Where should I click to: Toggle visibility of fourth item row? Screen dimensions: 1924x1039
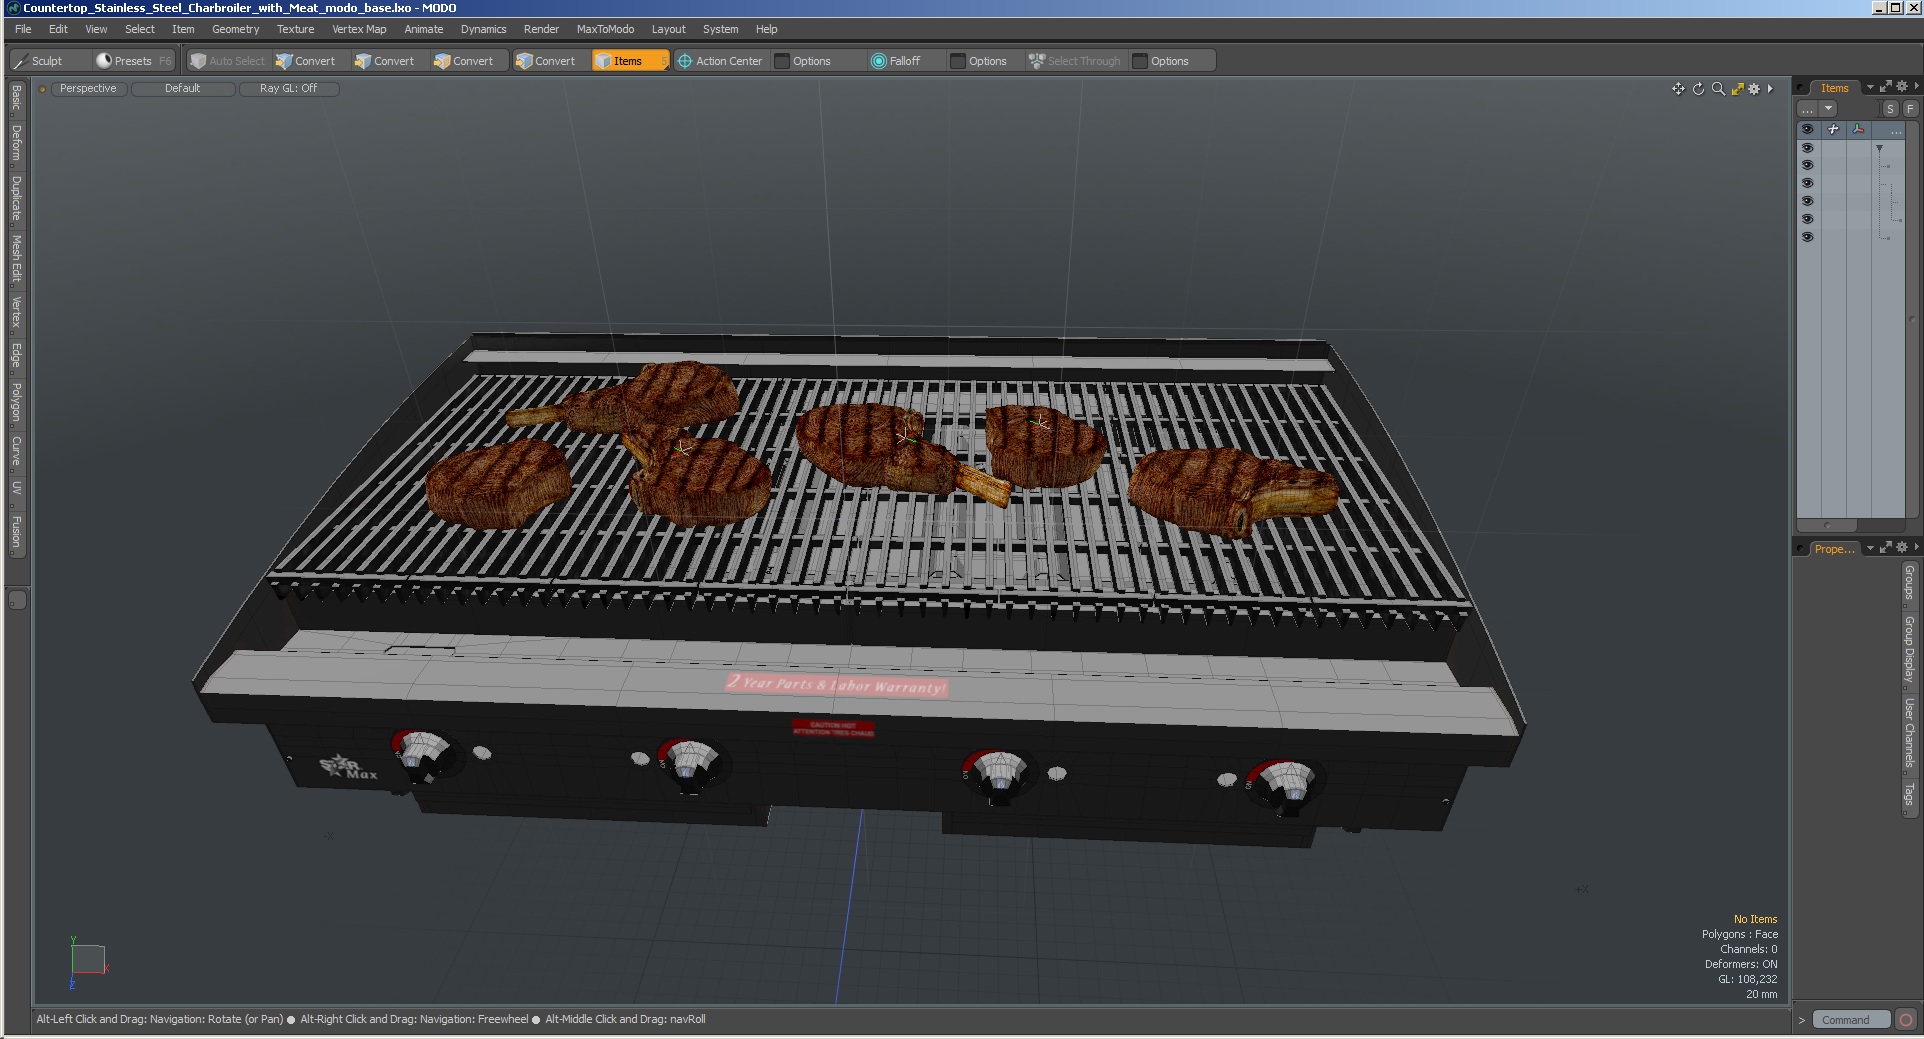[1807, 201]
